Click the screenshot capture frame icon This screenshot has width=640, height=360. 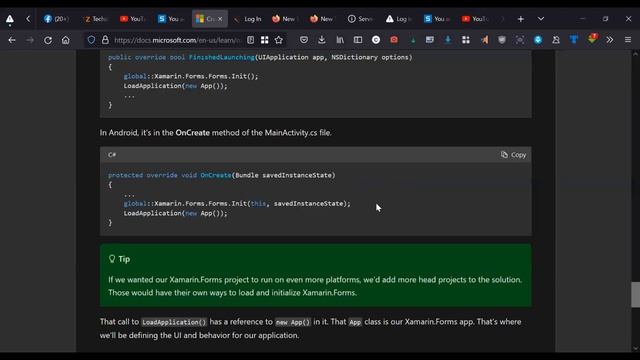tap(520, 40)
